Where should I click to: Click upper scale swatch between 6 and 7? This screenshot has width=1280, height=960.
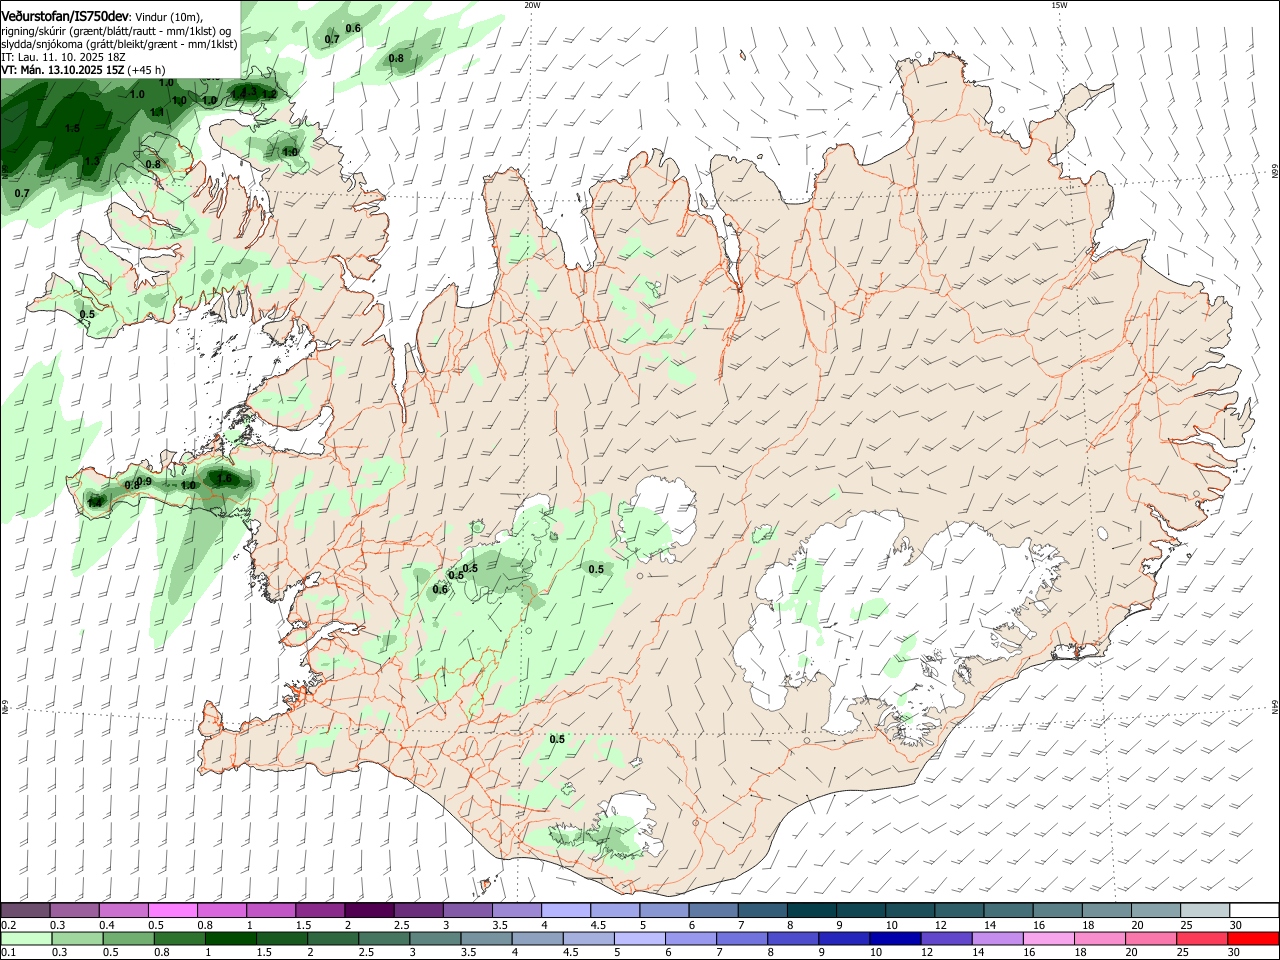click(713, 910)
